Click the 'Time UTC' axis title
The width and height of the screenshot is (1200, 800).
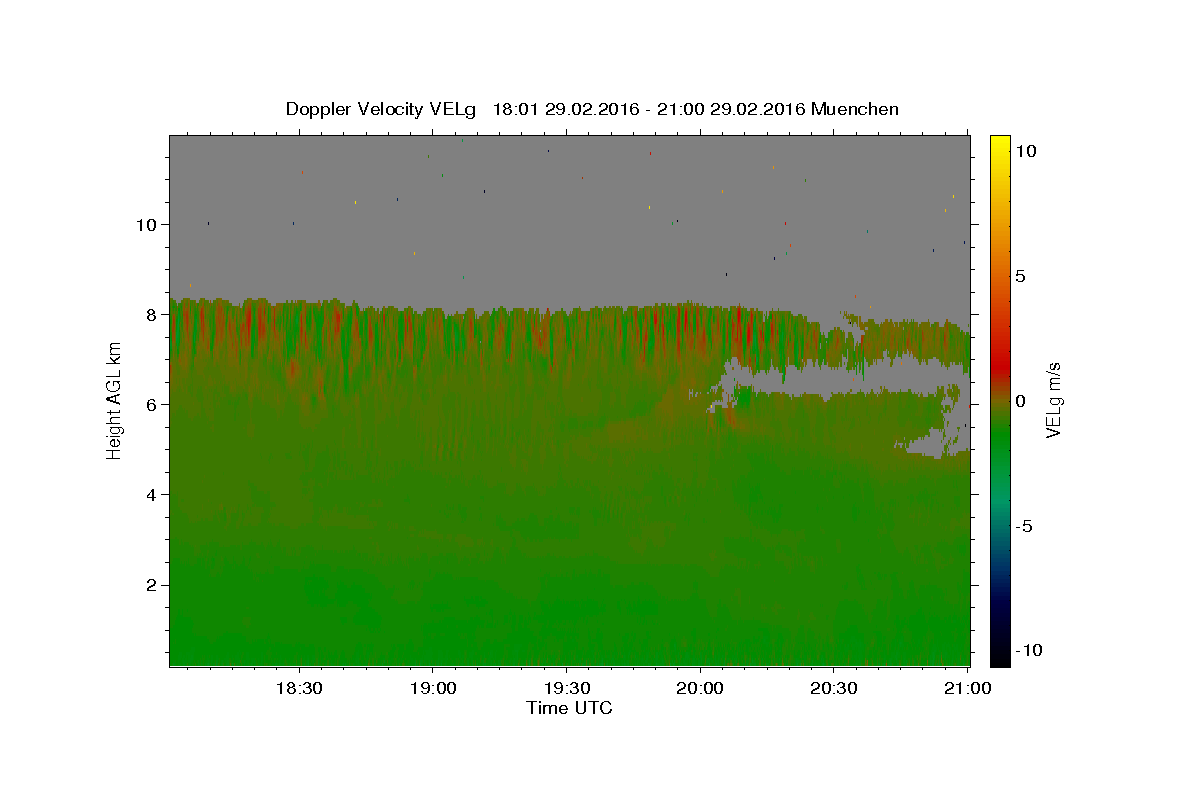coord(569,708)
